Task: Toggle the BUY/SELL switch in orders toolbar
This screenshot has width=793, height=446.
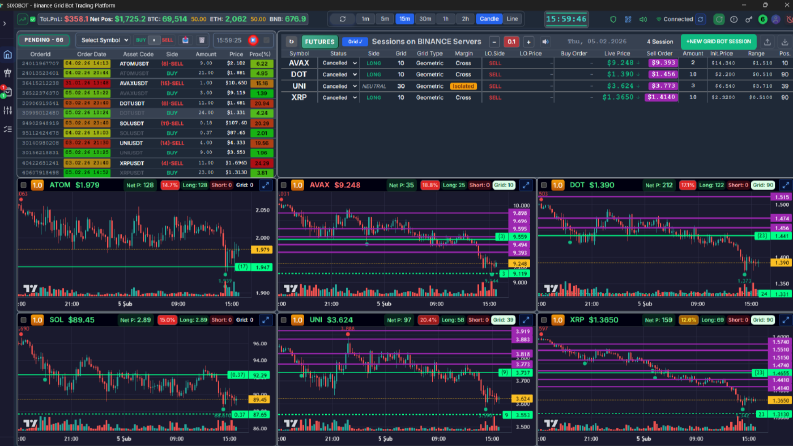Action: coord(154,40)
